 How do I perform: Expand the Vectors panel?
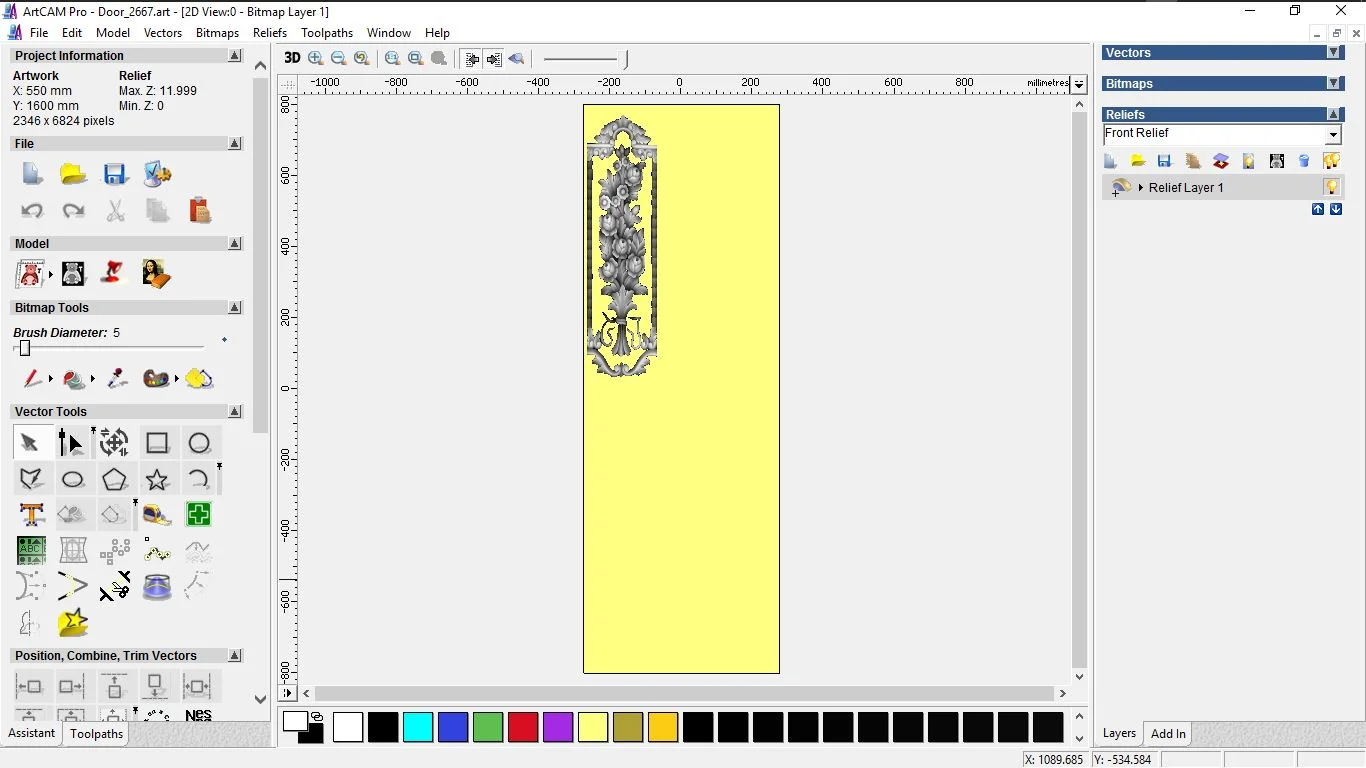pos(1333,53)
